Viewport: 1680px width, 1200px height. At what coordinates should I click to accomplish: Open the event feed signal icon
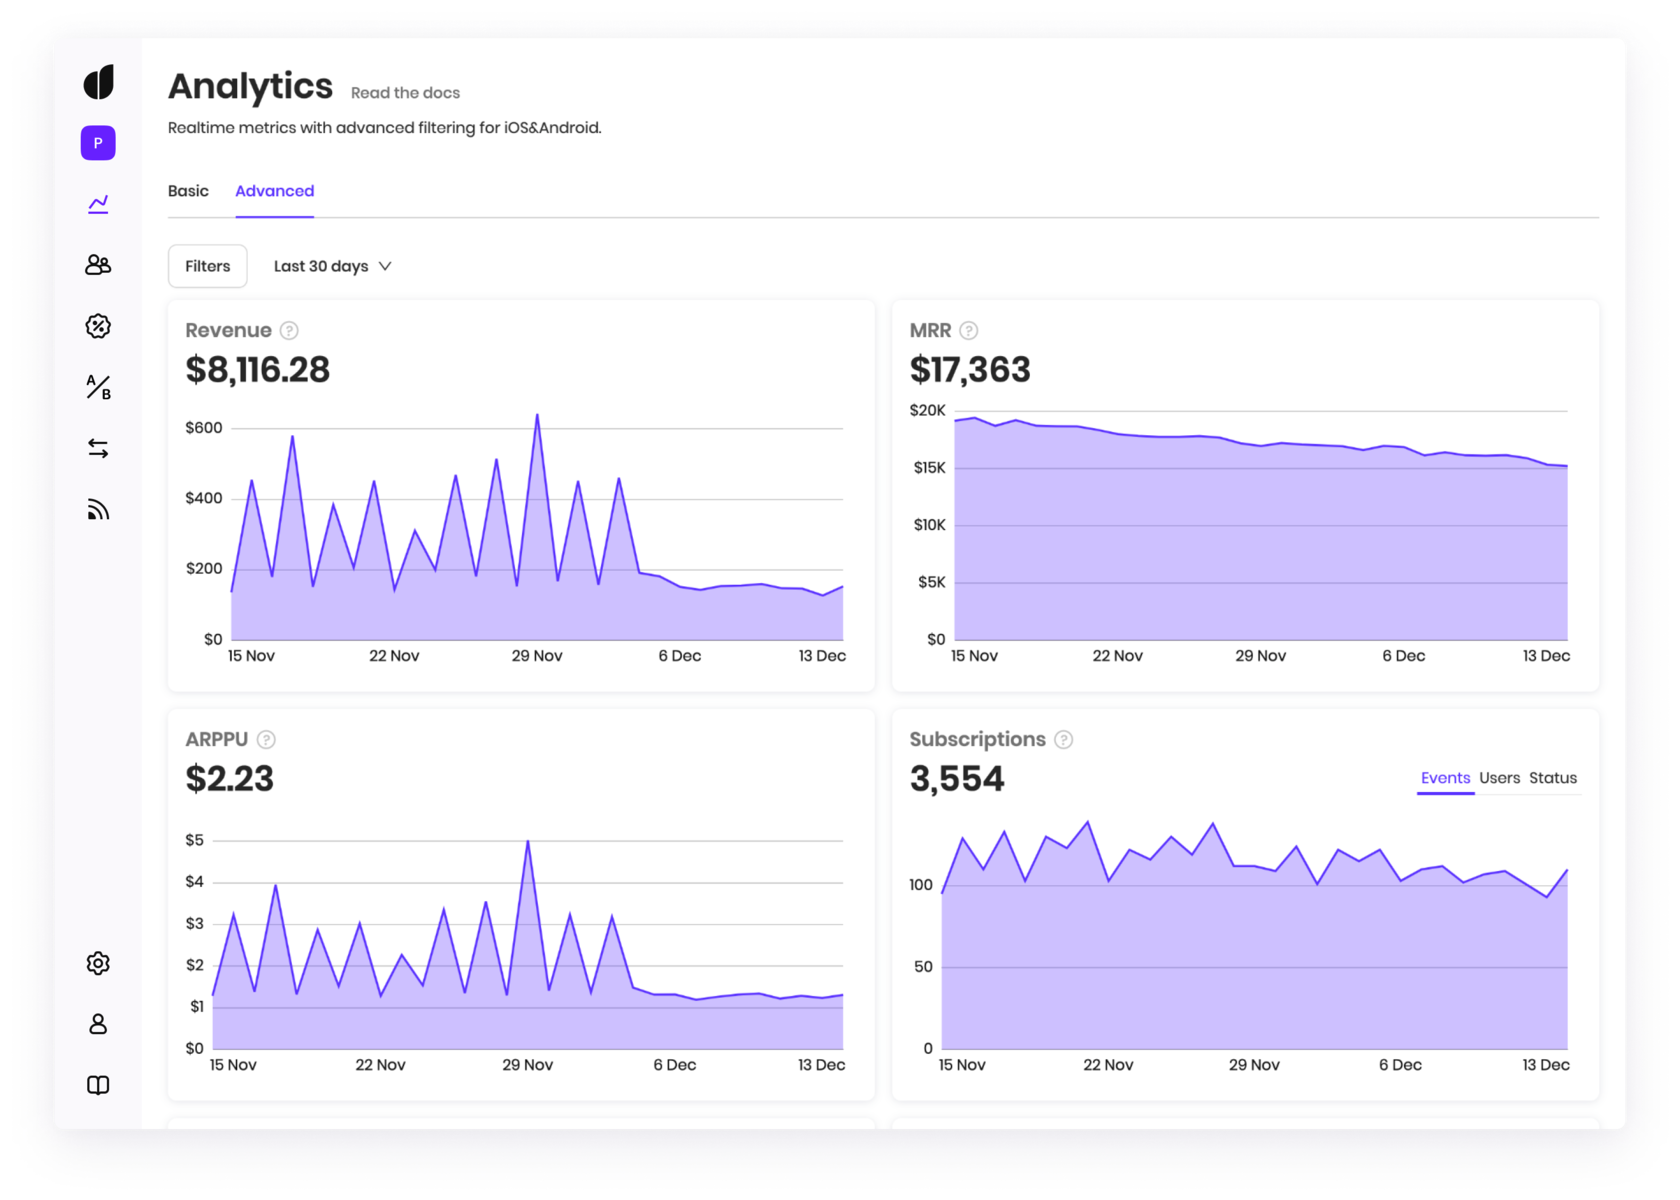pos(98,510)
